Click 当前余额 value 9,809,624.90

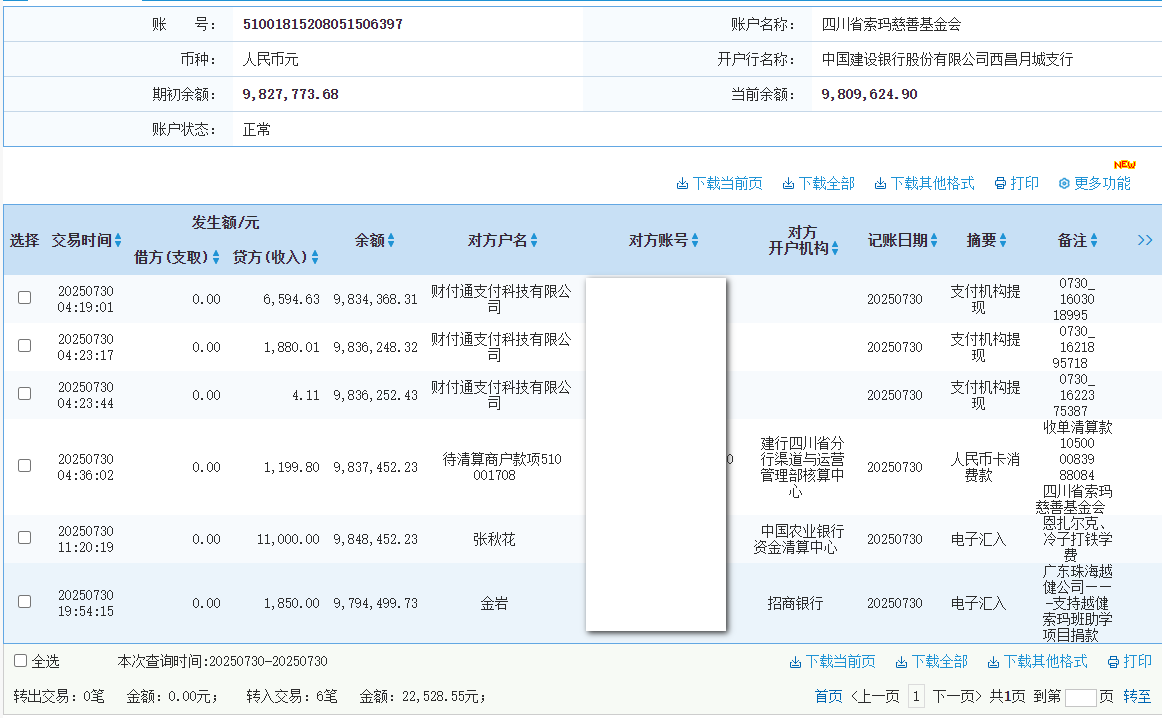[x=869, y=94]
